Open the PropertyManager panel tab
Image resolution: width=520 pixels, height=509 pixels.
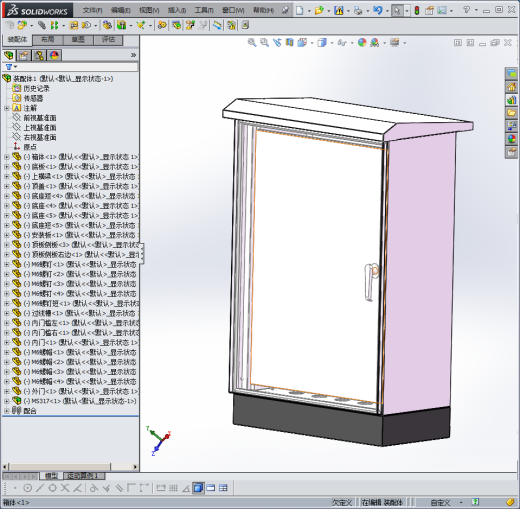[x=24, y=55]
